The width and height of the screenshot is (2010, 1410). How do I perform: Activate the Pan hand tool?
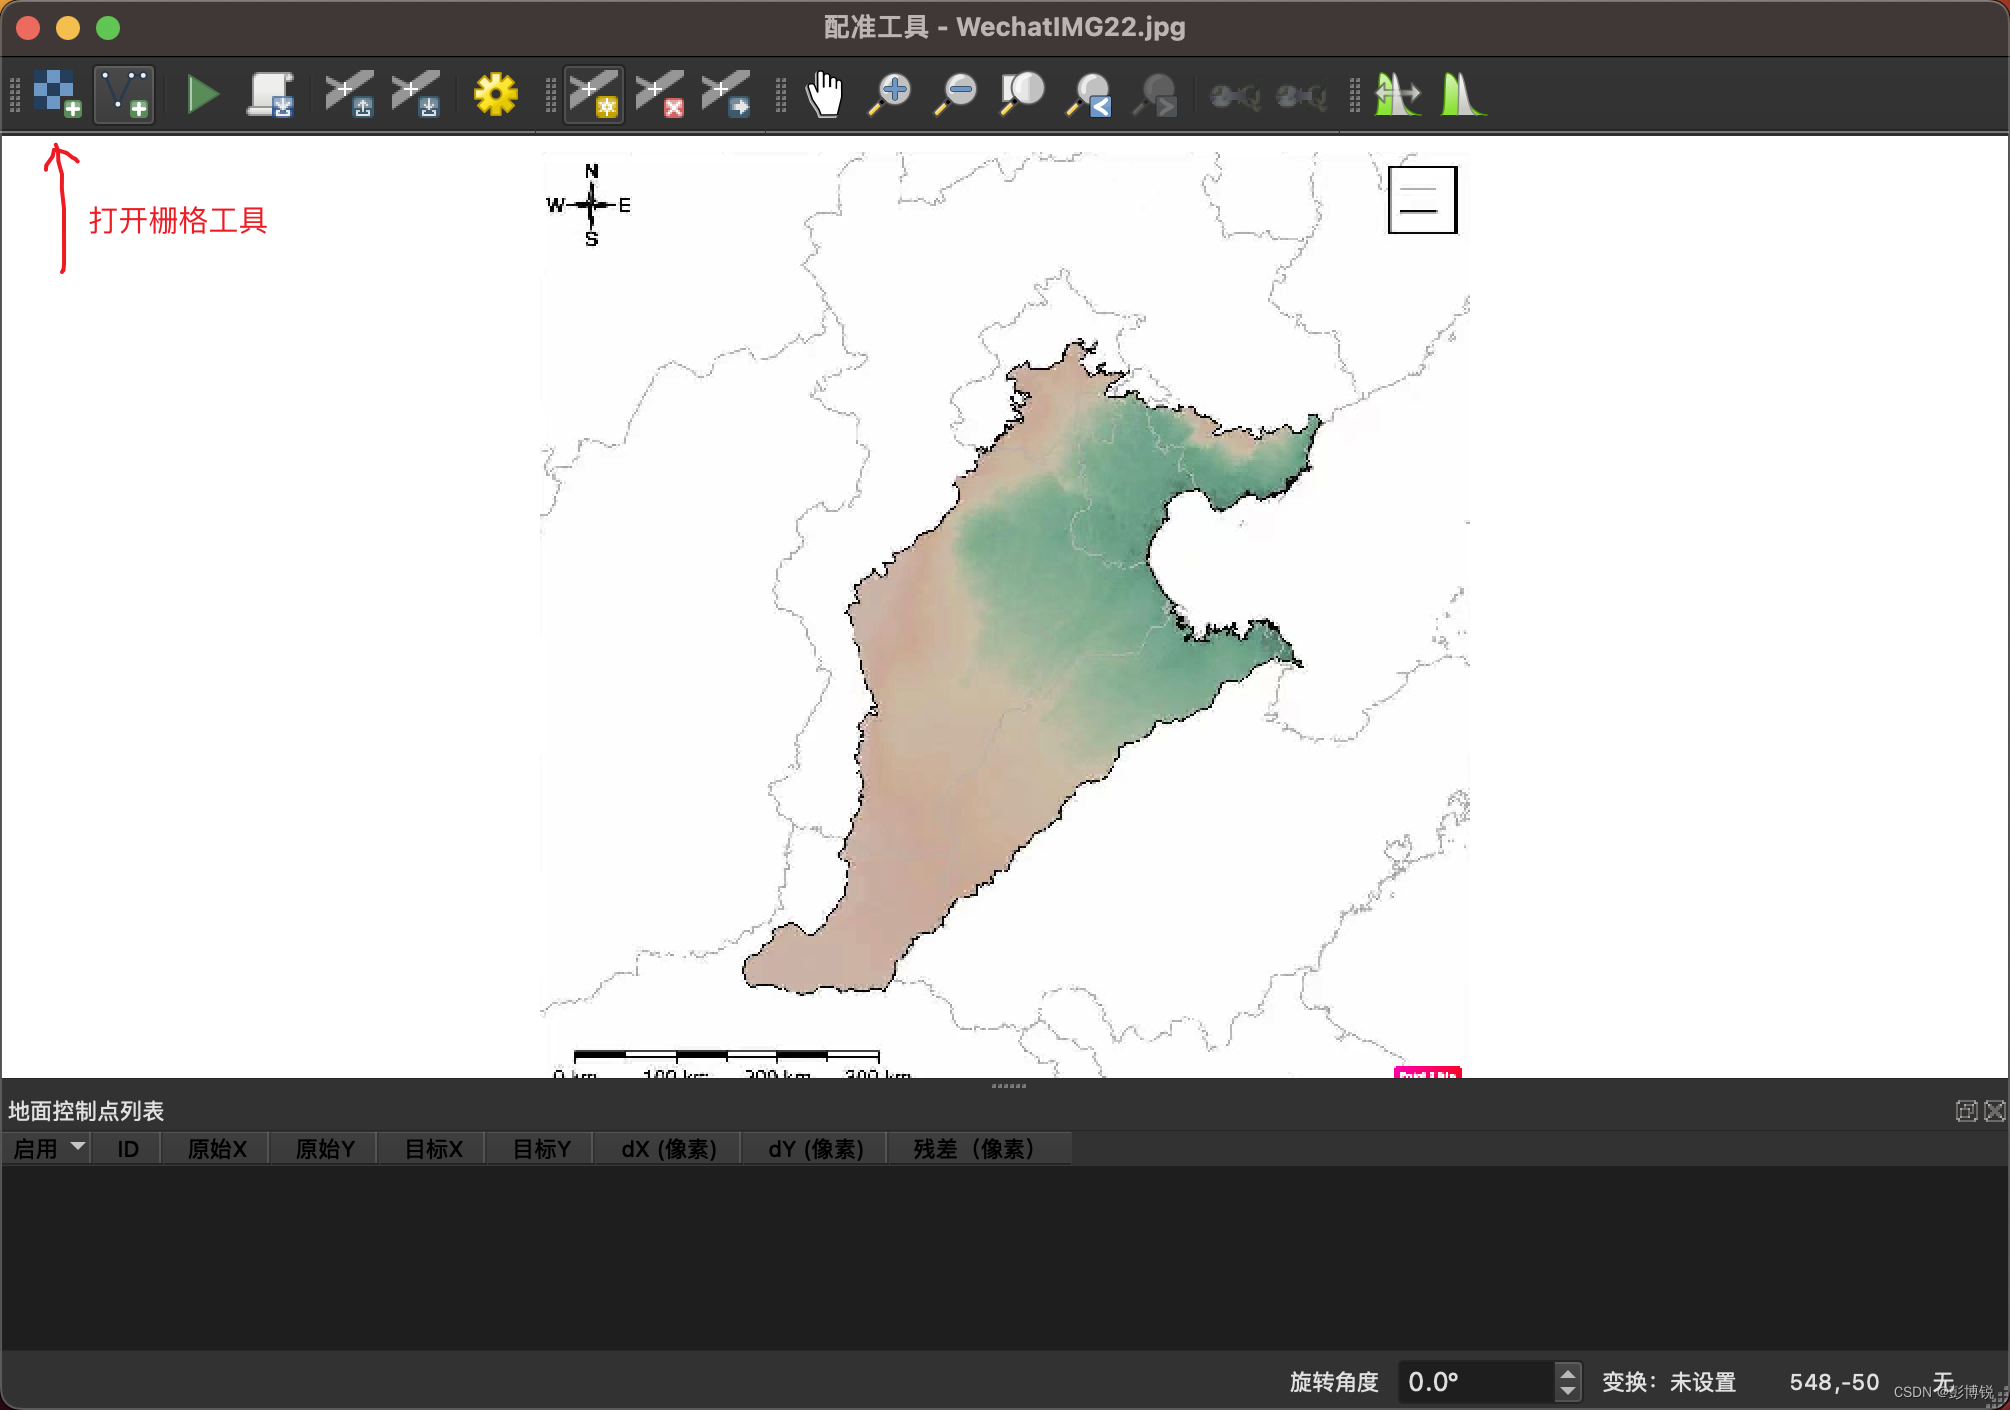coord(825,94)
